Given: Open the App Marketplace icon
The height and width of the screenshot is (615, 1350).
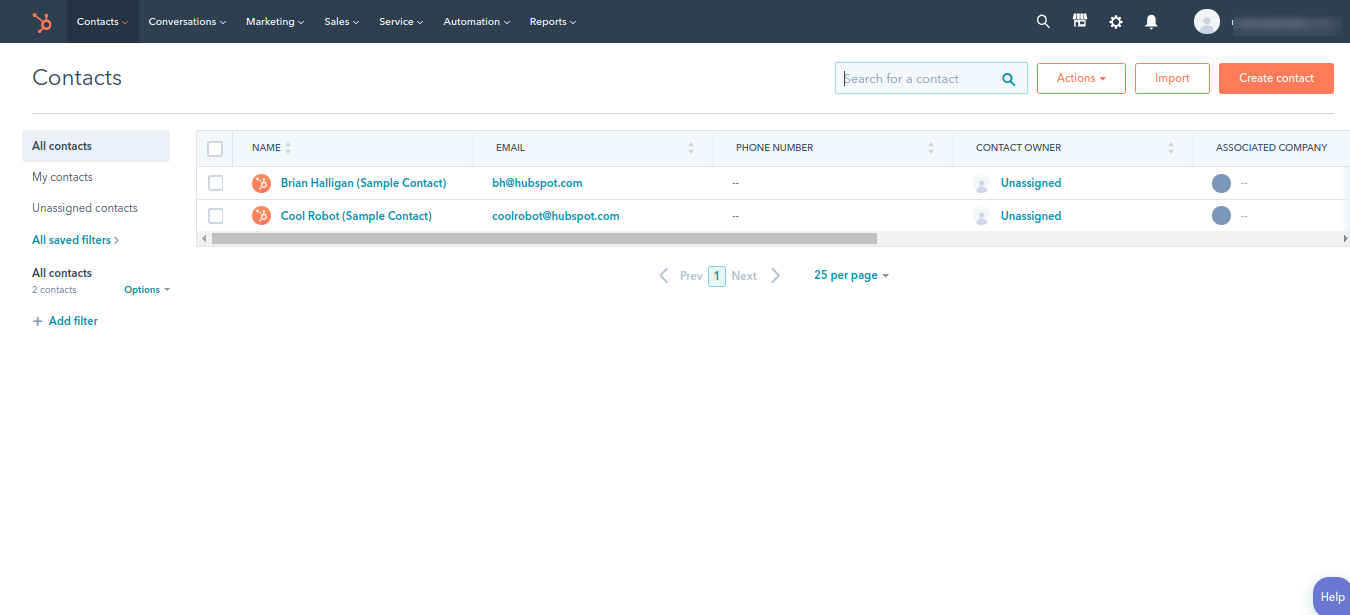Looking at the screenshot, I should (x=1079, y=21).
